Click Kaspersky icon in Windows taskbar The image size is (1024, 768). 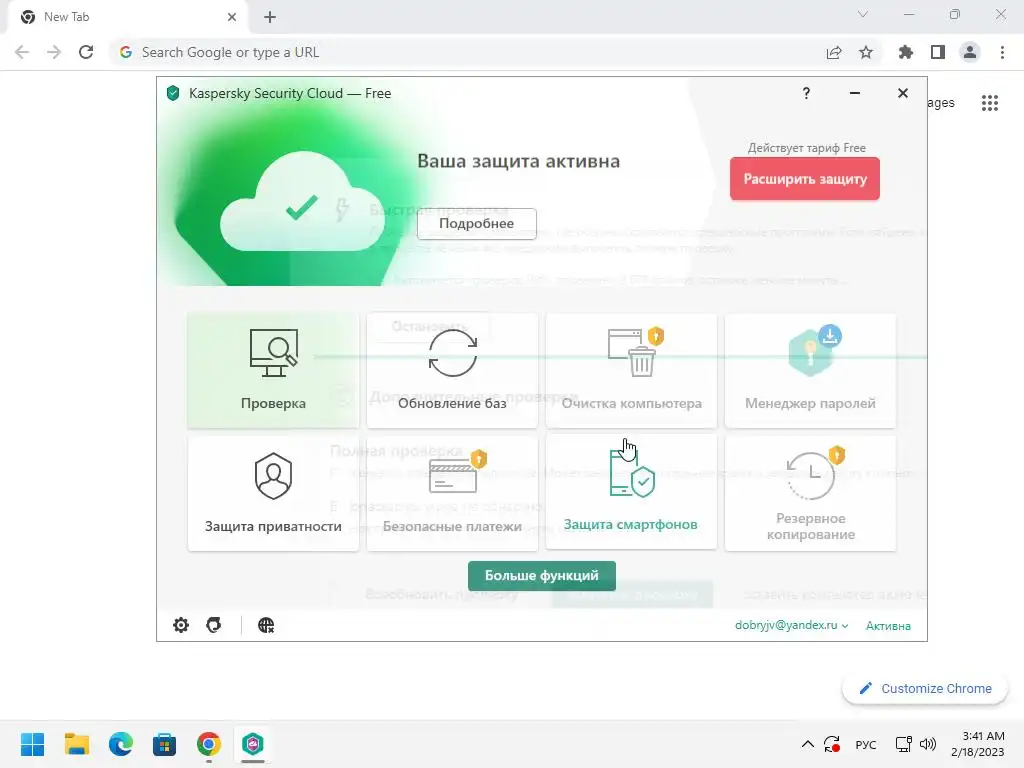click(x=253, y=744)
